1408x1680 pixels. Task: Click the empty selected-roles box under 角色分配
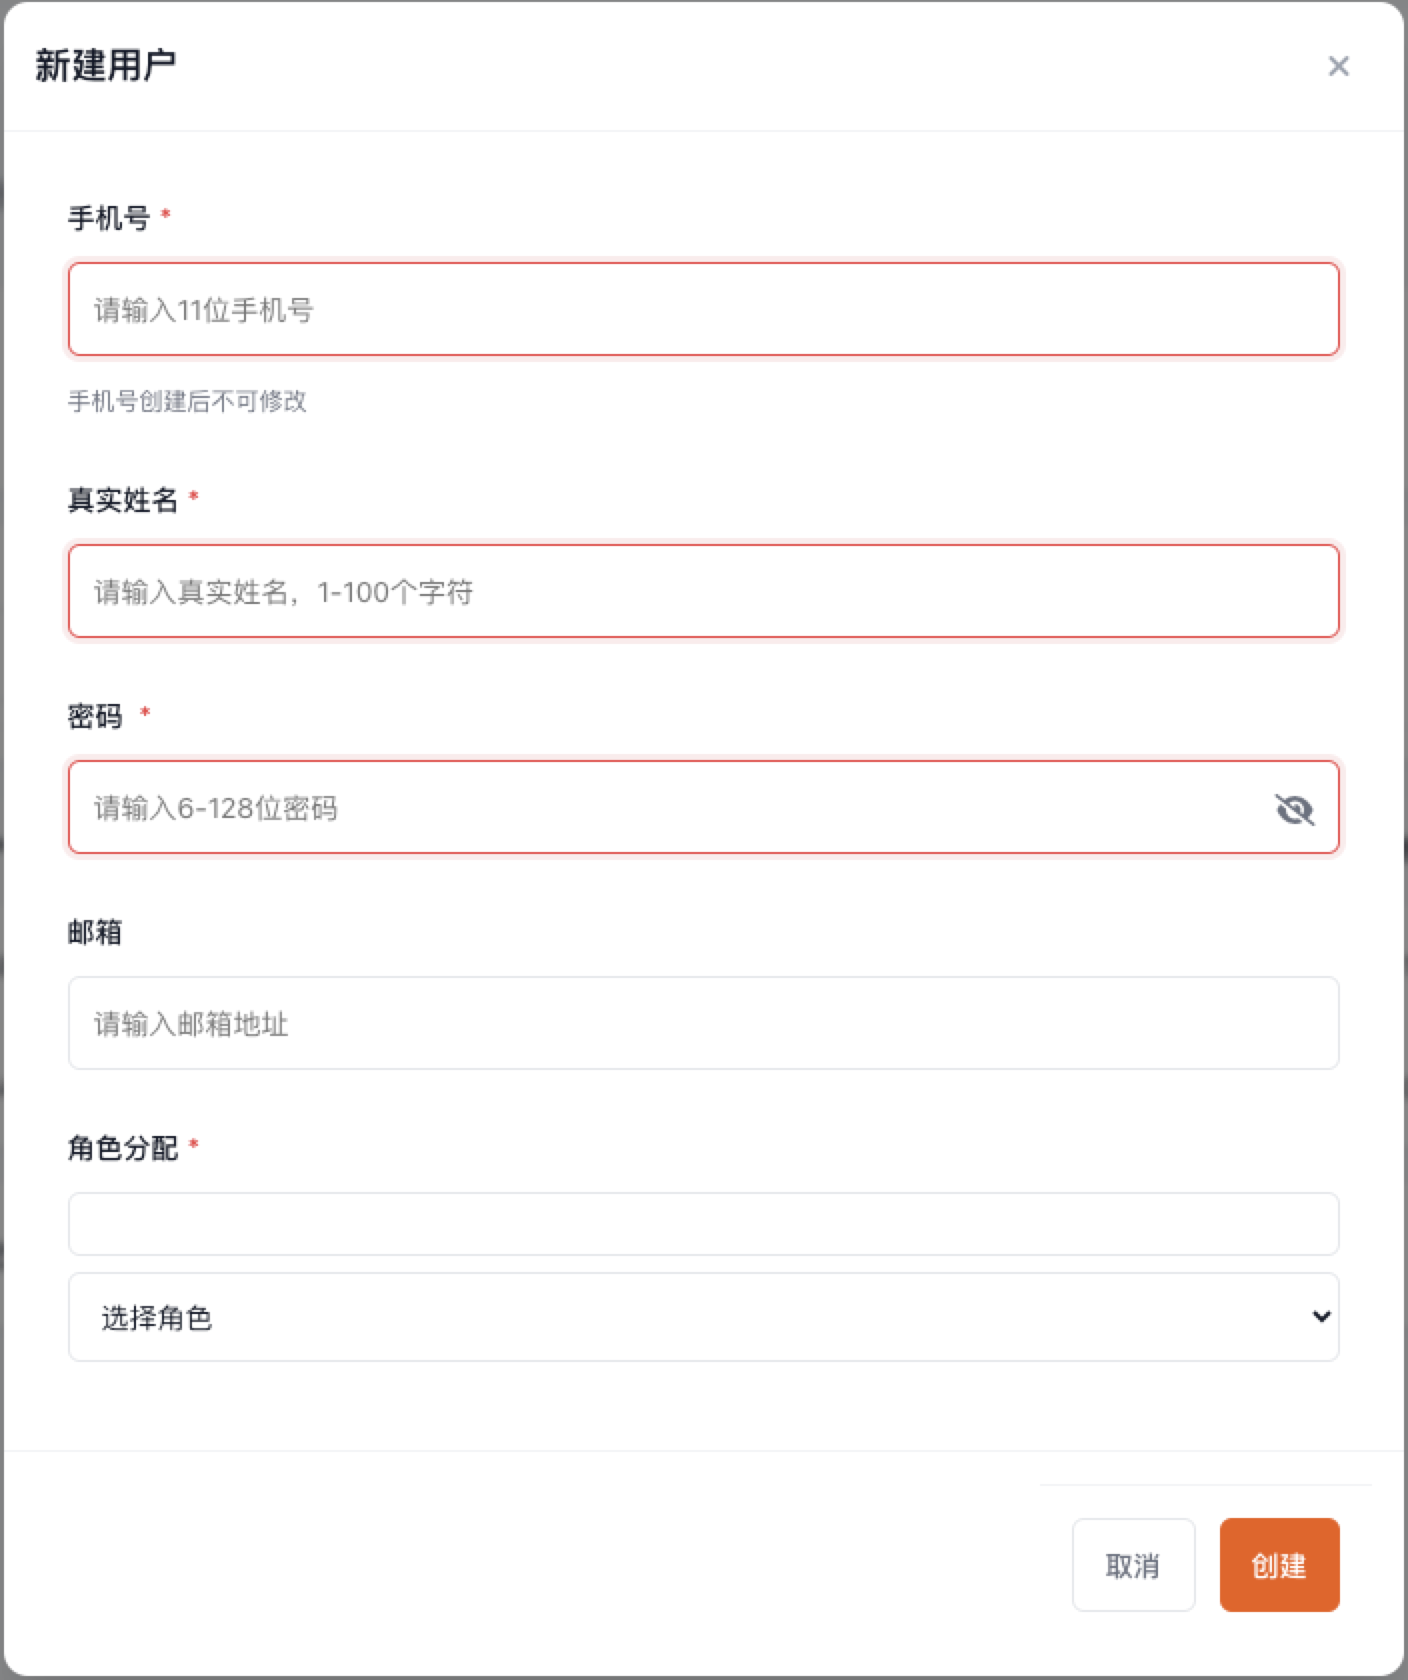(x=703, y=1223)
